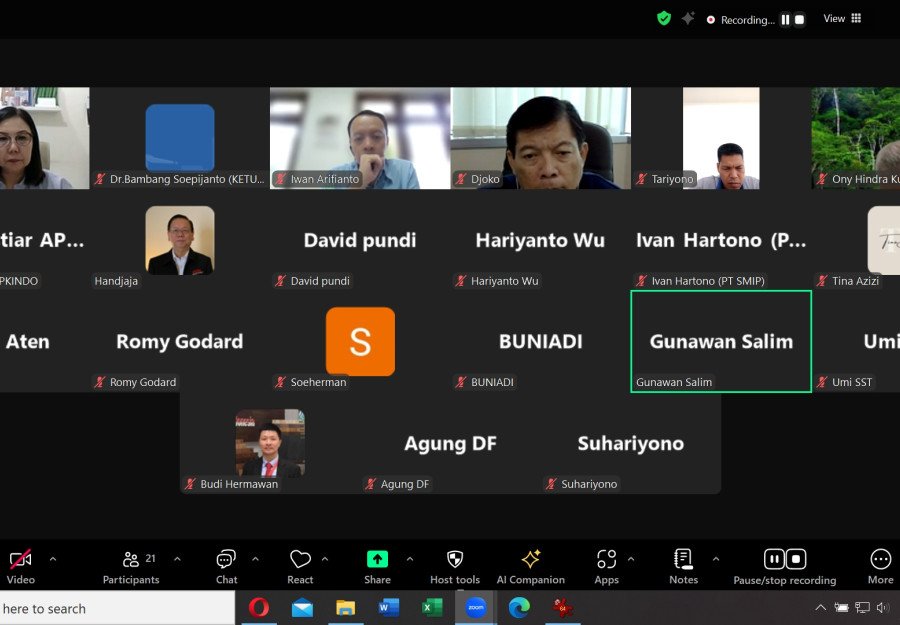This screenshot has width=900, height=625.
Task: Select Budi Hermawan's profile photo tile
Action: click(x=270, y=443)
